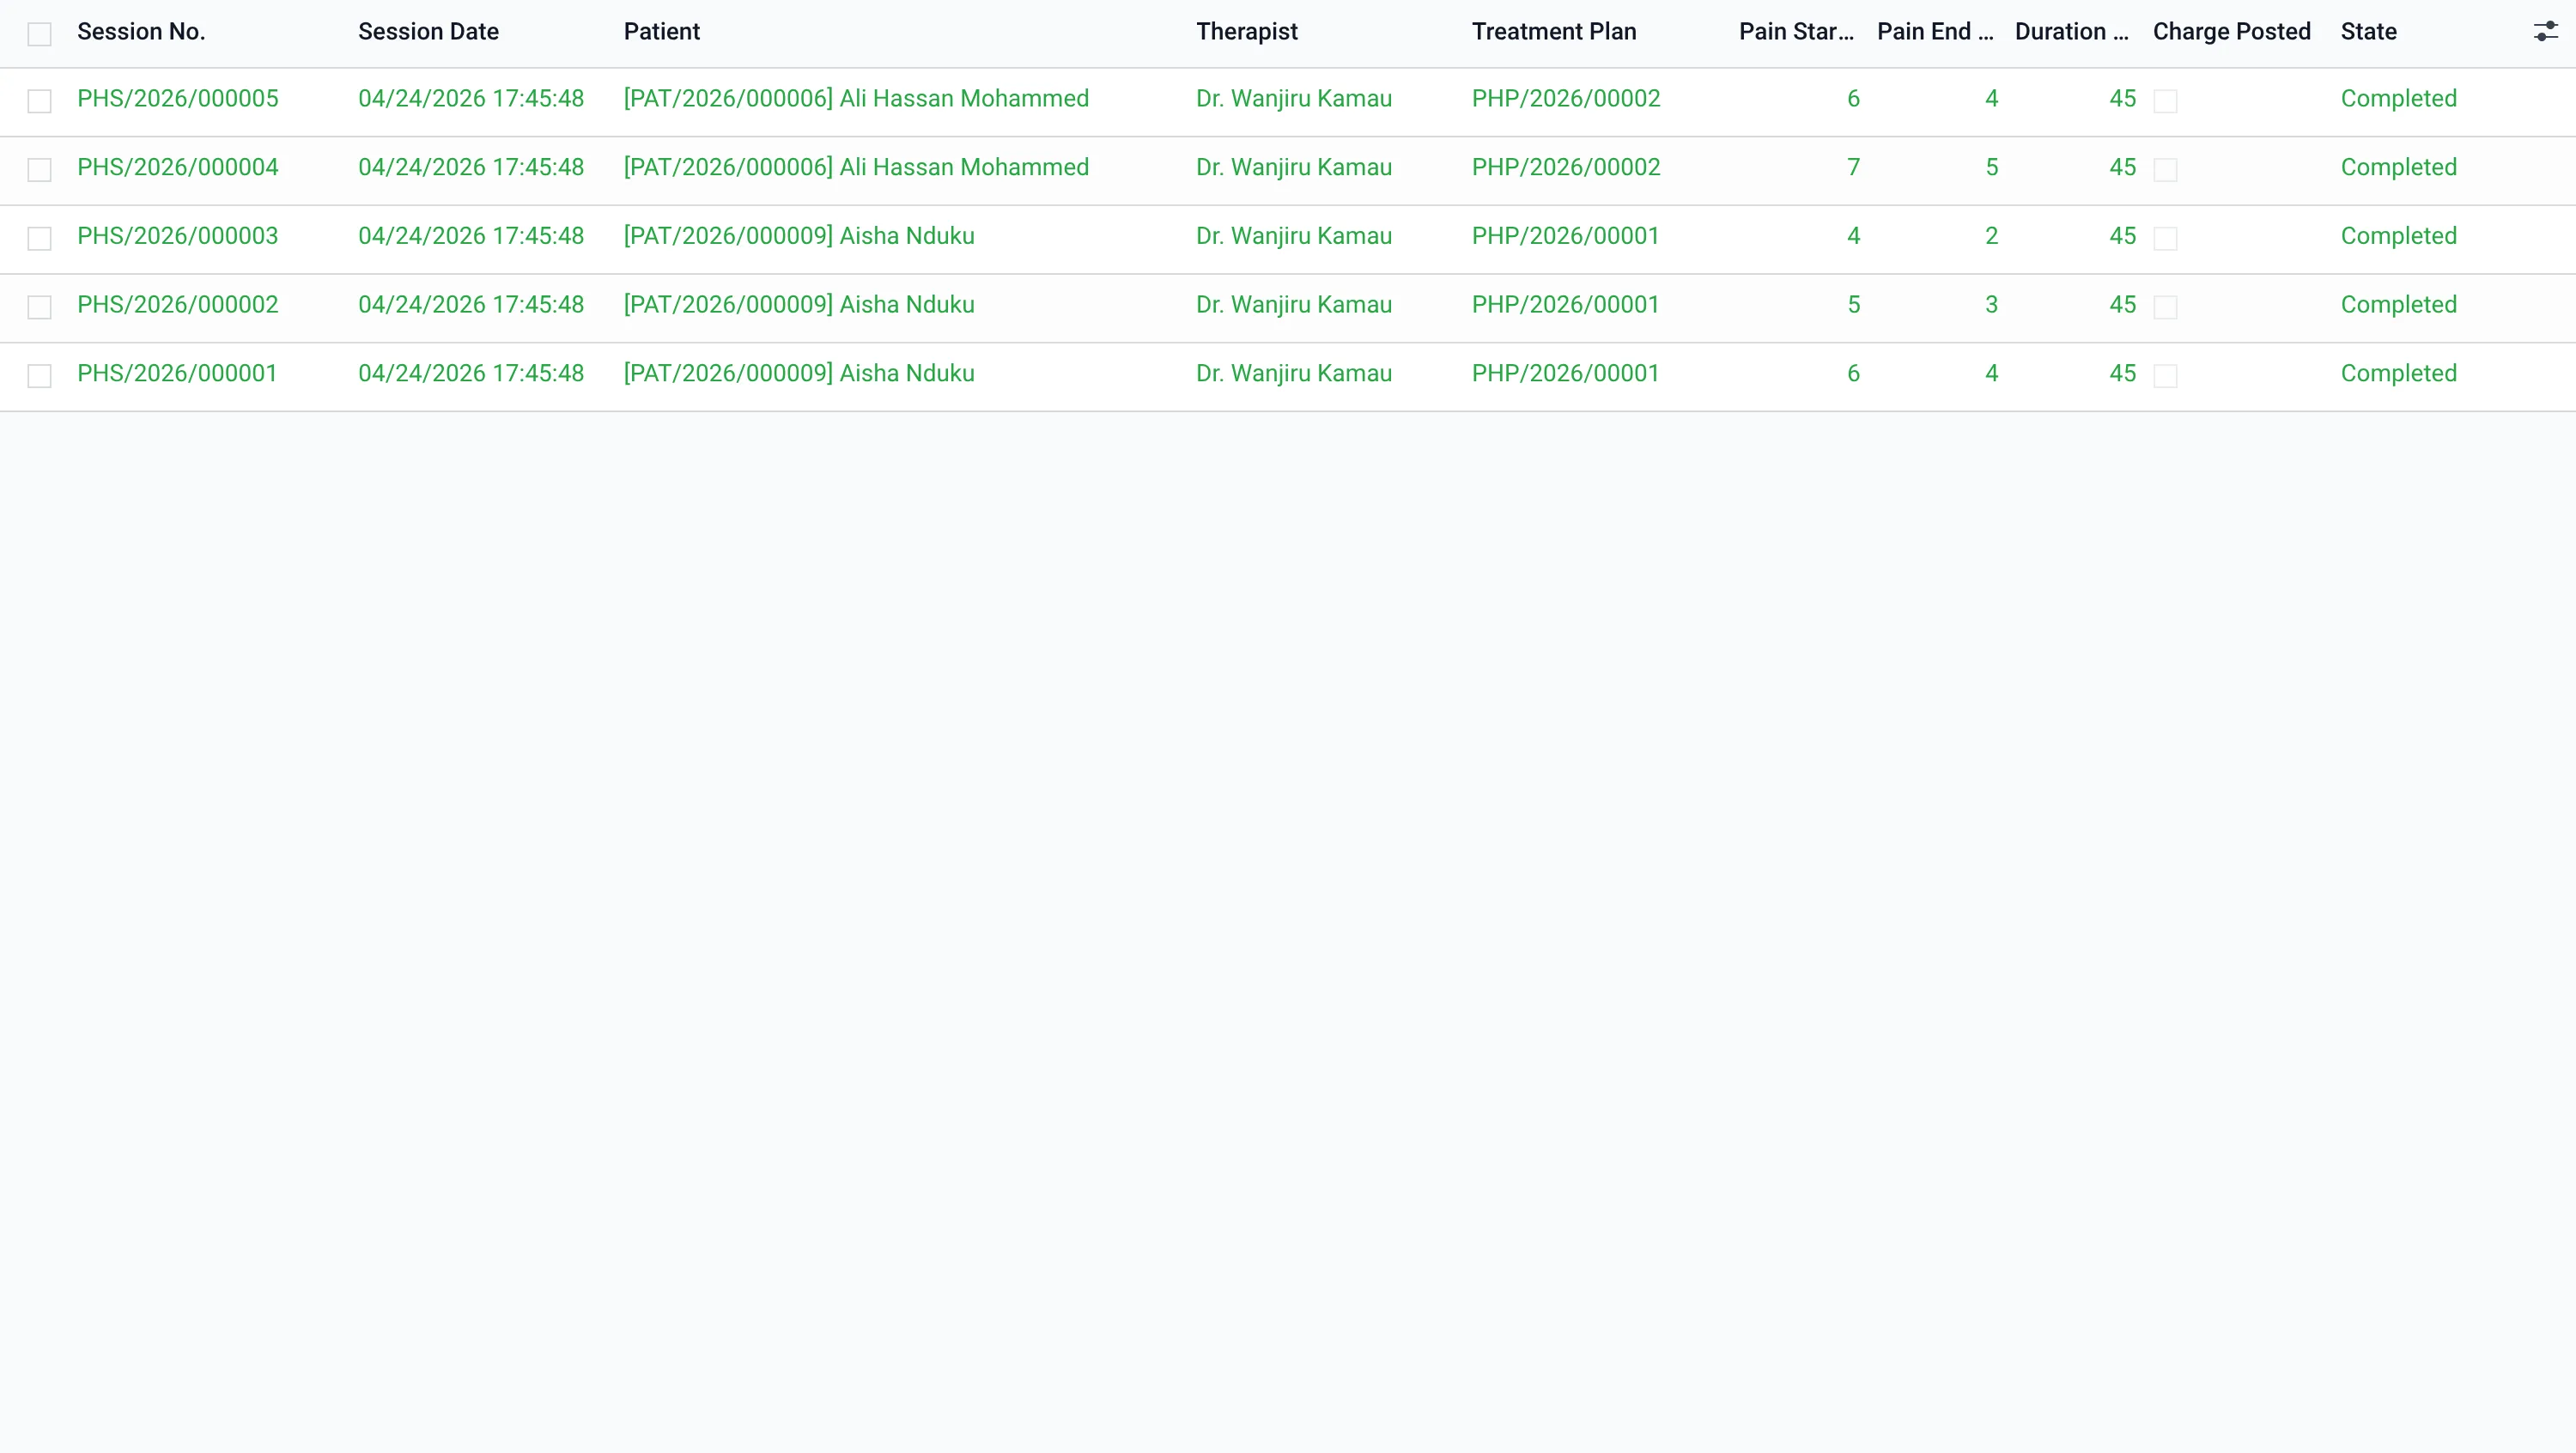Click pain end value 5 in row PHS/2026/000004
Screen dimensions: 2576x1453
coord(1991,168)
